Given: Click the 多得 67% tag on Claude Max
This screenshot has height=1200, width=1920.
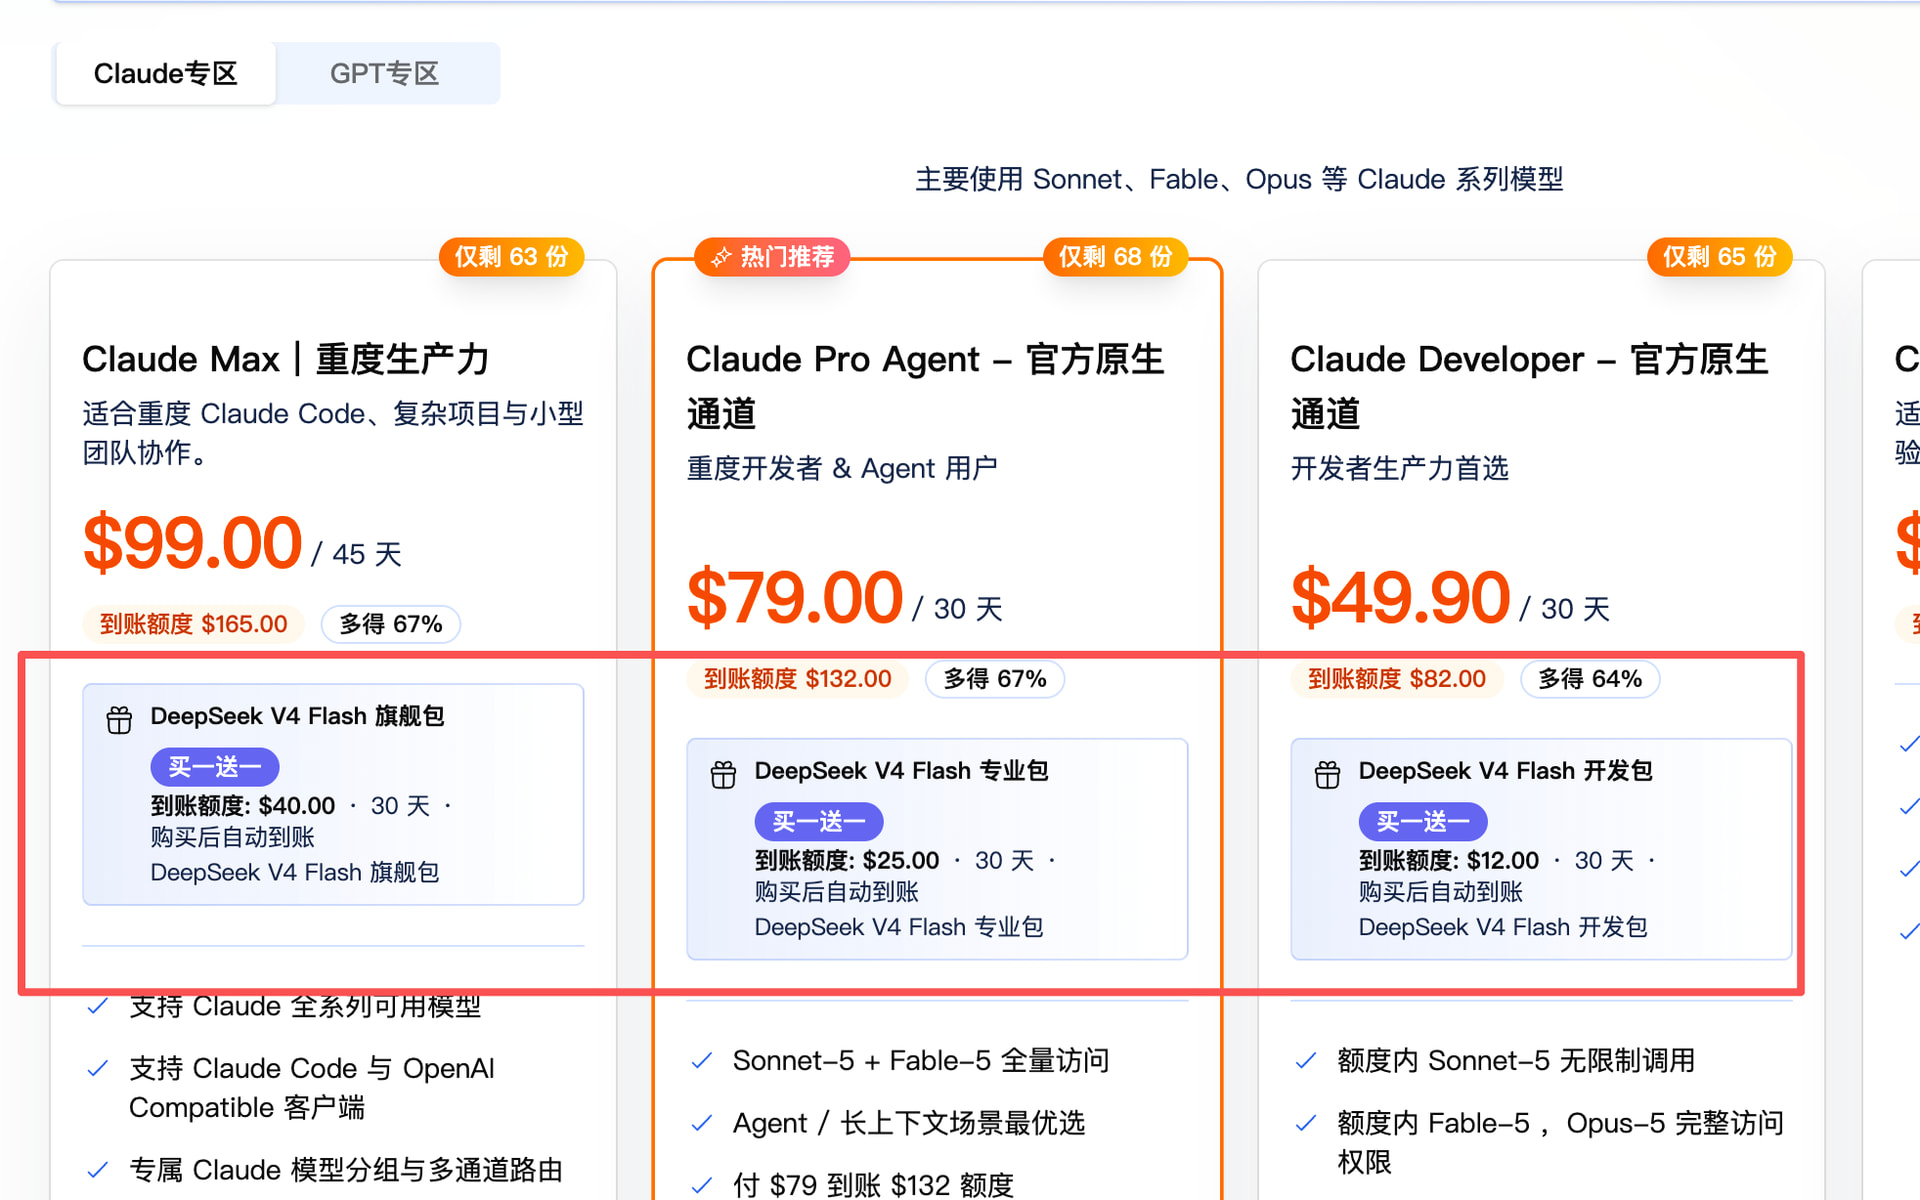Looking at the screenshot, I should [x=391, y=624].
